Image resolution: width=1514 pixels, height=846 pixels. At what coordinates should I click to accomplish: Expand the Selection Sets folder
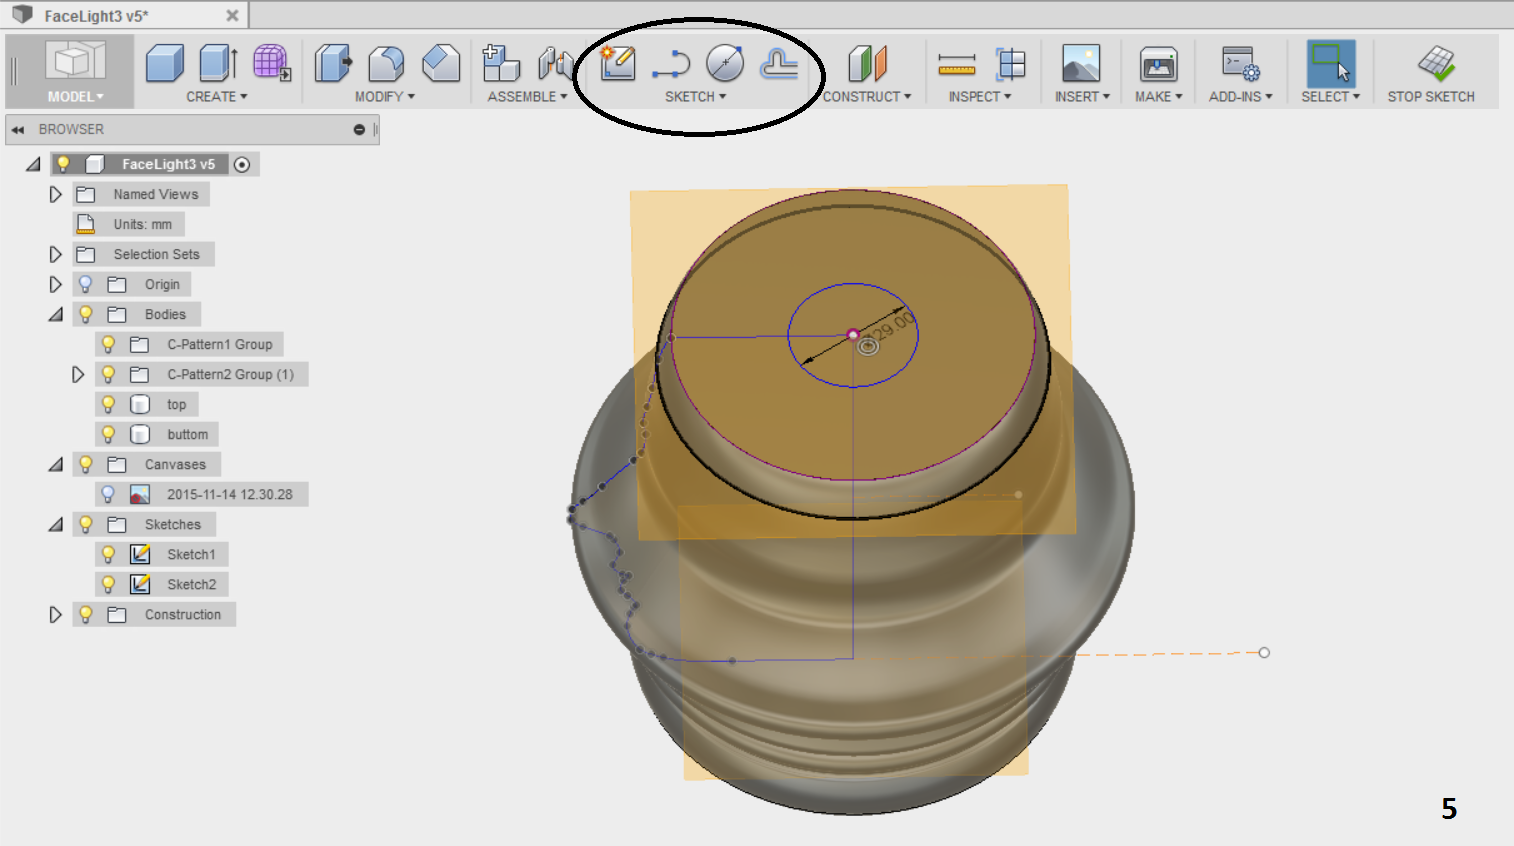click(55, 254)
